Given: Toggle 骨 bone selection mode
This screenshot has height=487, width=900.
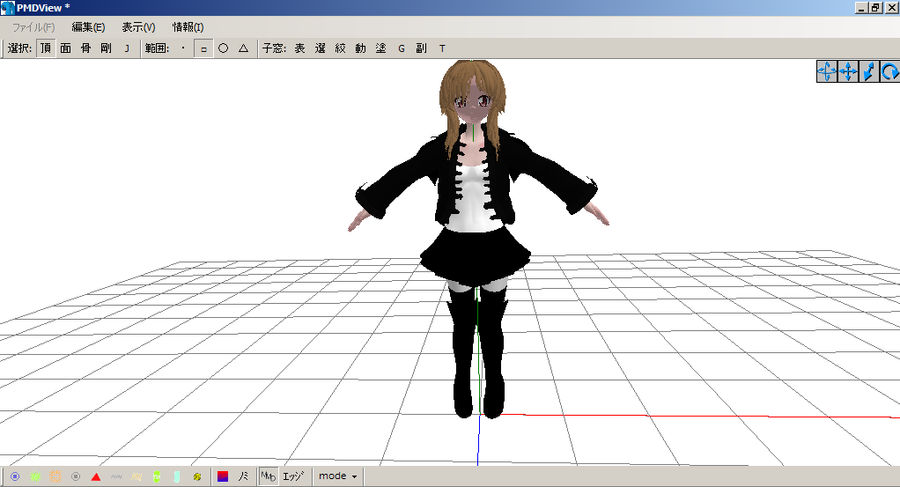Looking at the screenshot, I should (x=86, y=48).
